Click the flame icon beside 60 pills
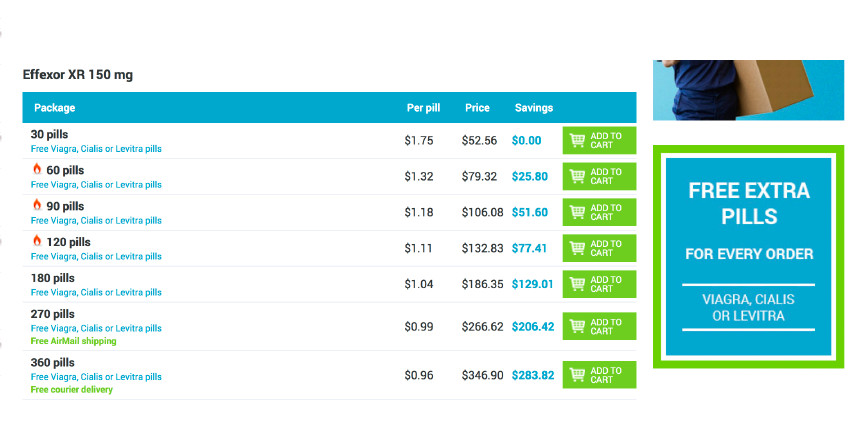The height and width of the screenshot is (432, 861). point(37,169)
